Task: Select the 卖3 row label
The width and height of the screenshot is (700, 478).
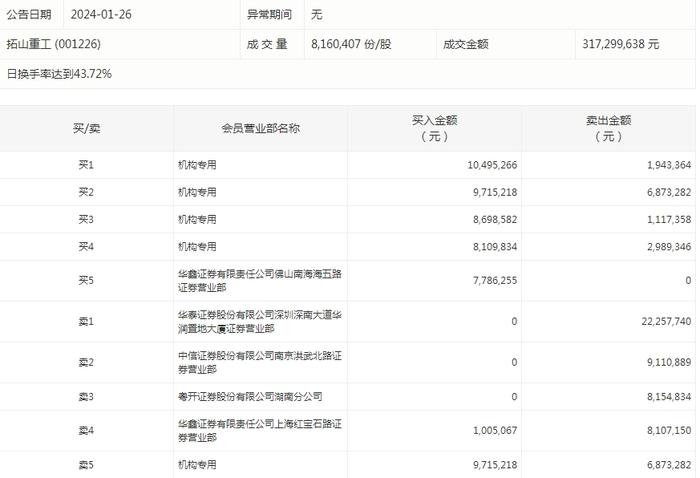Action: coord(86,396)
